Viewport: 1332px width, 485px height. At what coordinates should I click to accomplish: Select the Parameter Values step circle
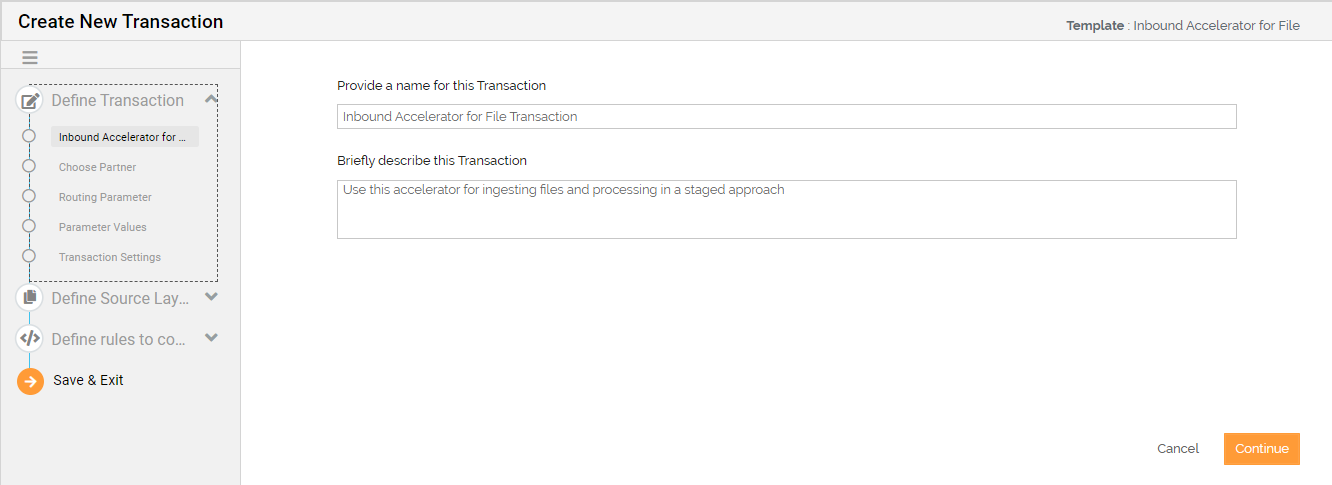point(29,226)
